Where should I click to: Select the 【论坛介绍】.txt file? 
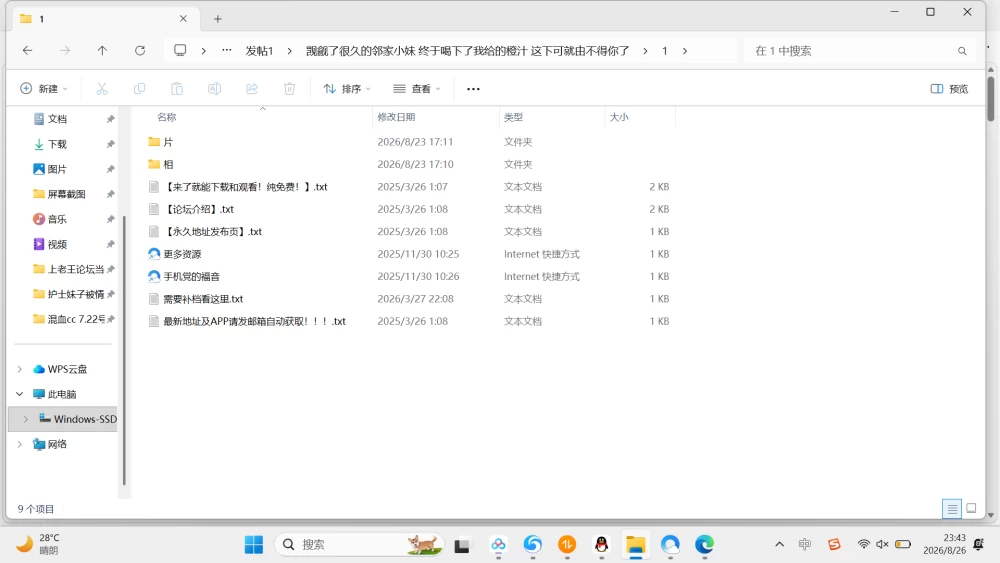click(200, 209)
